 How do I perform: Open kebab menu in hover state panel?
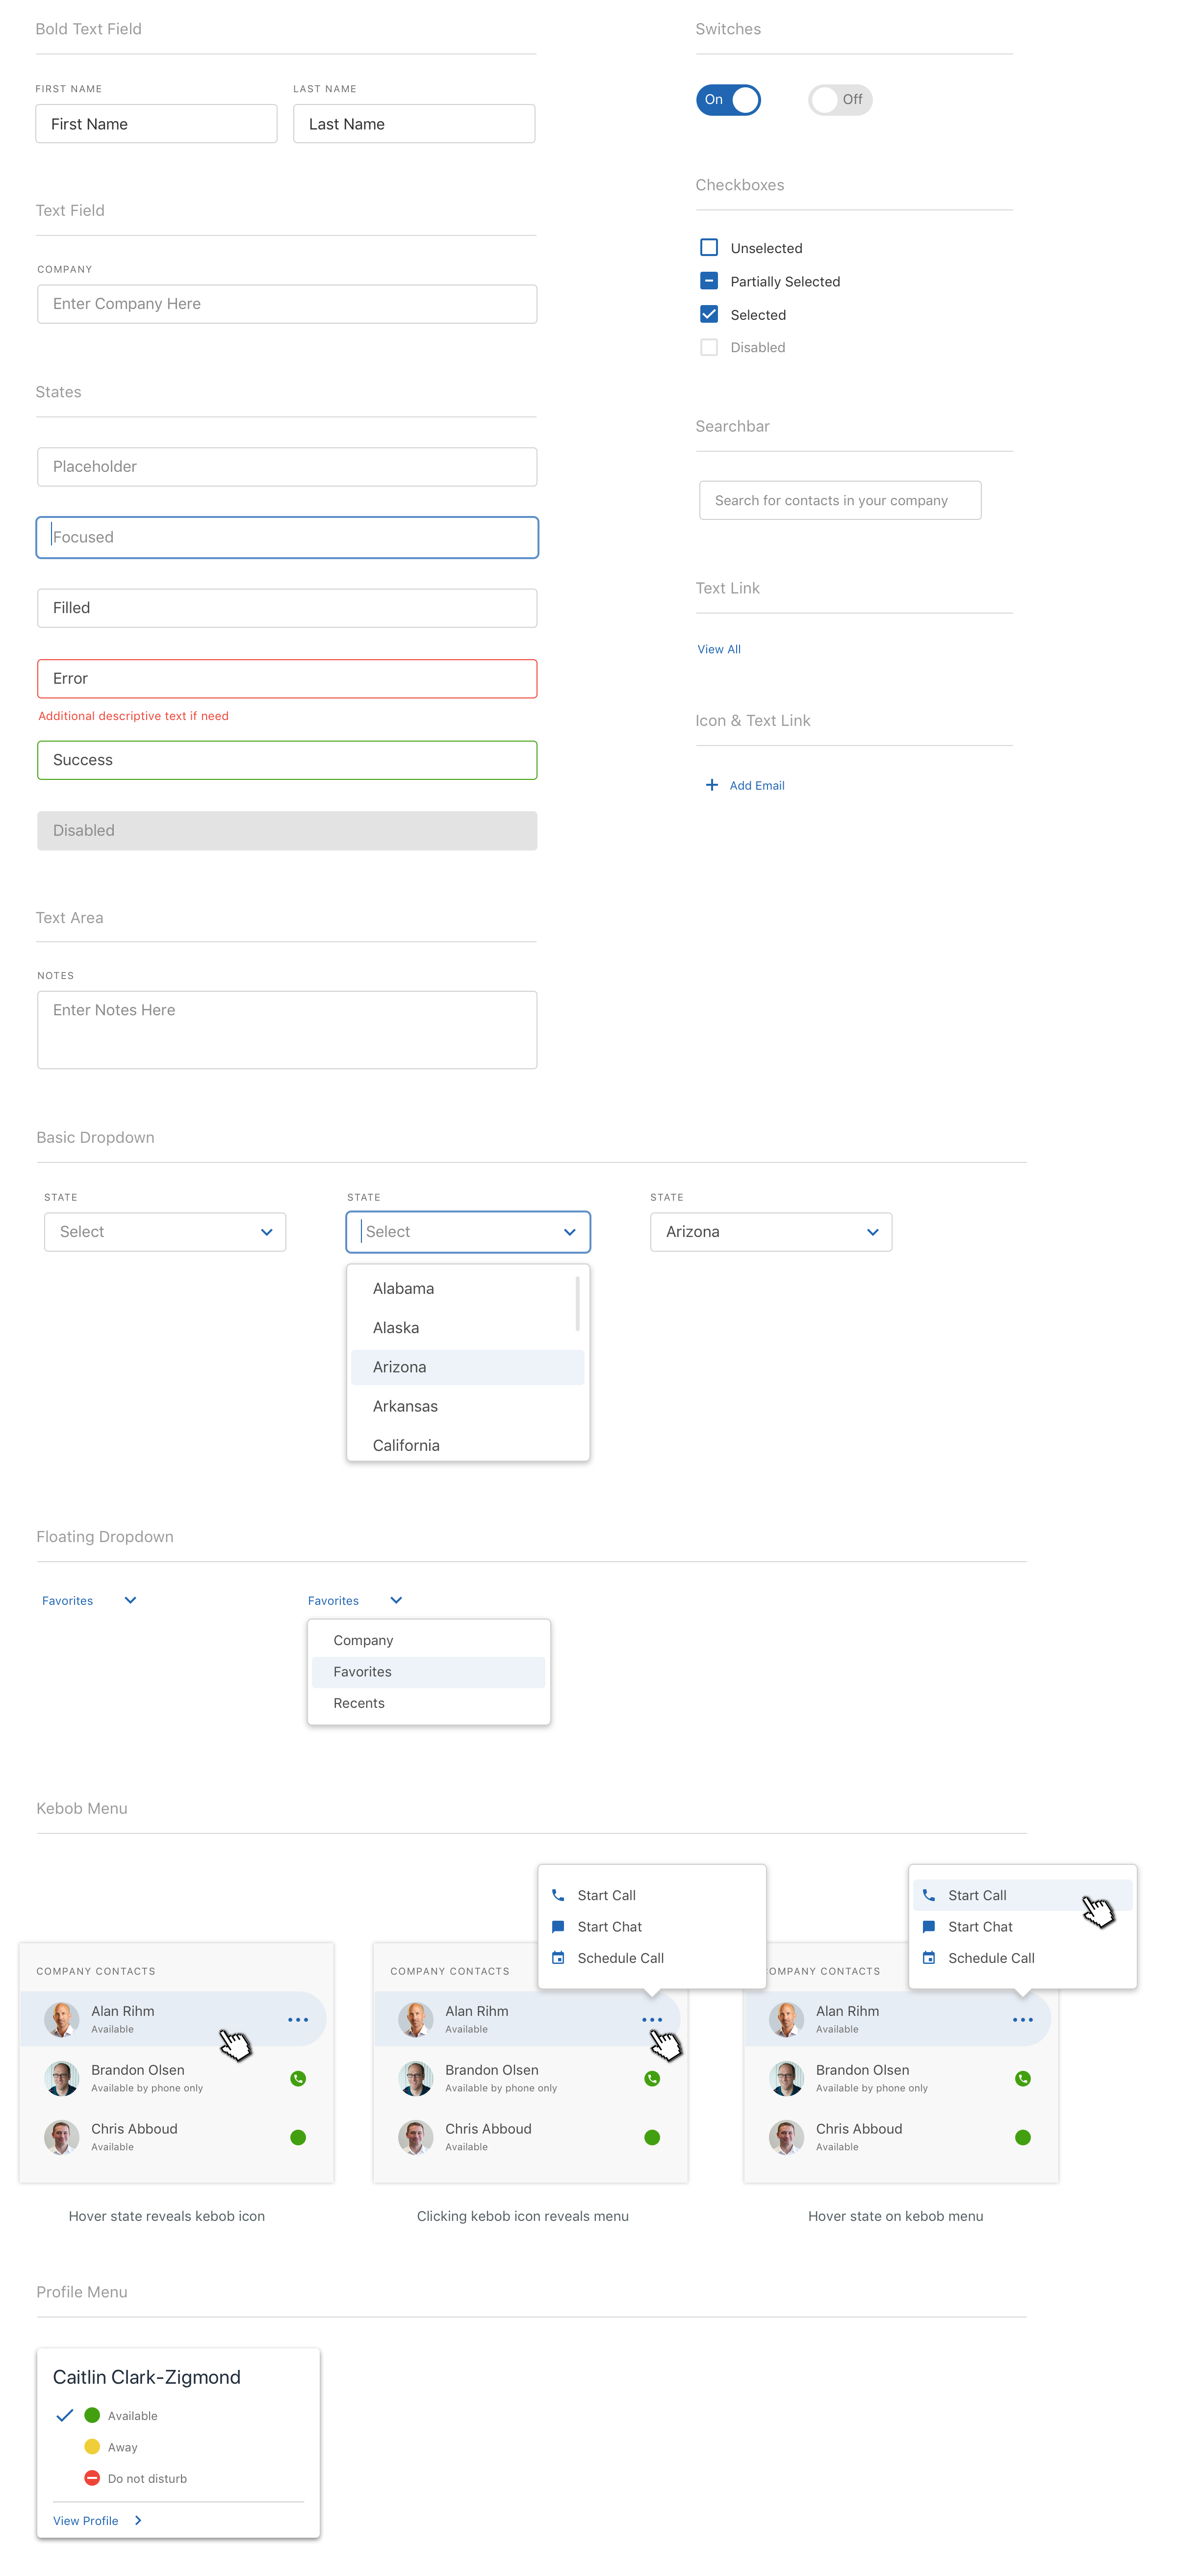[x=298, y=2020]
